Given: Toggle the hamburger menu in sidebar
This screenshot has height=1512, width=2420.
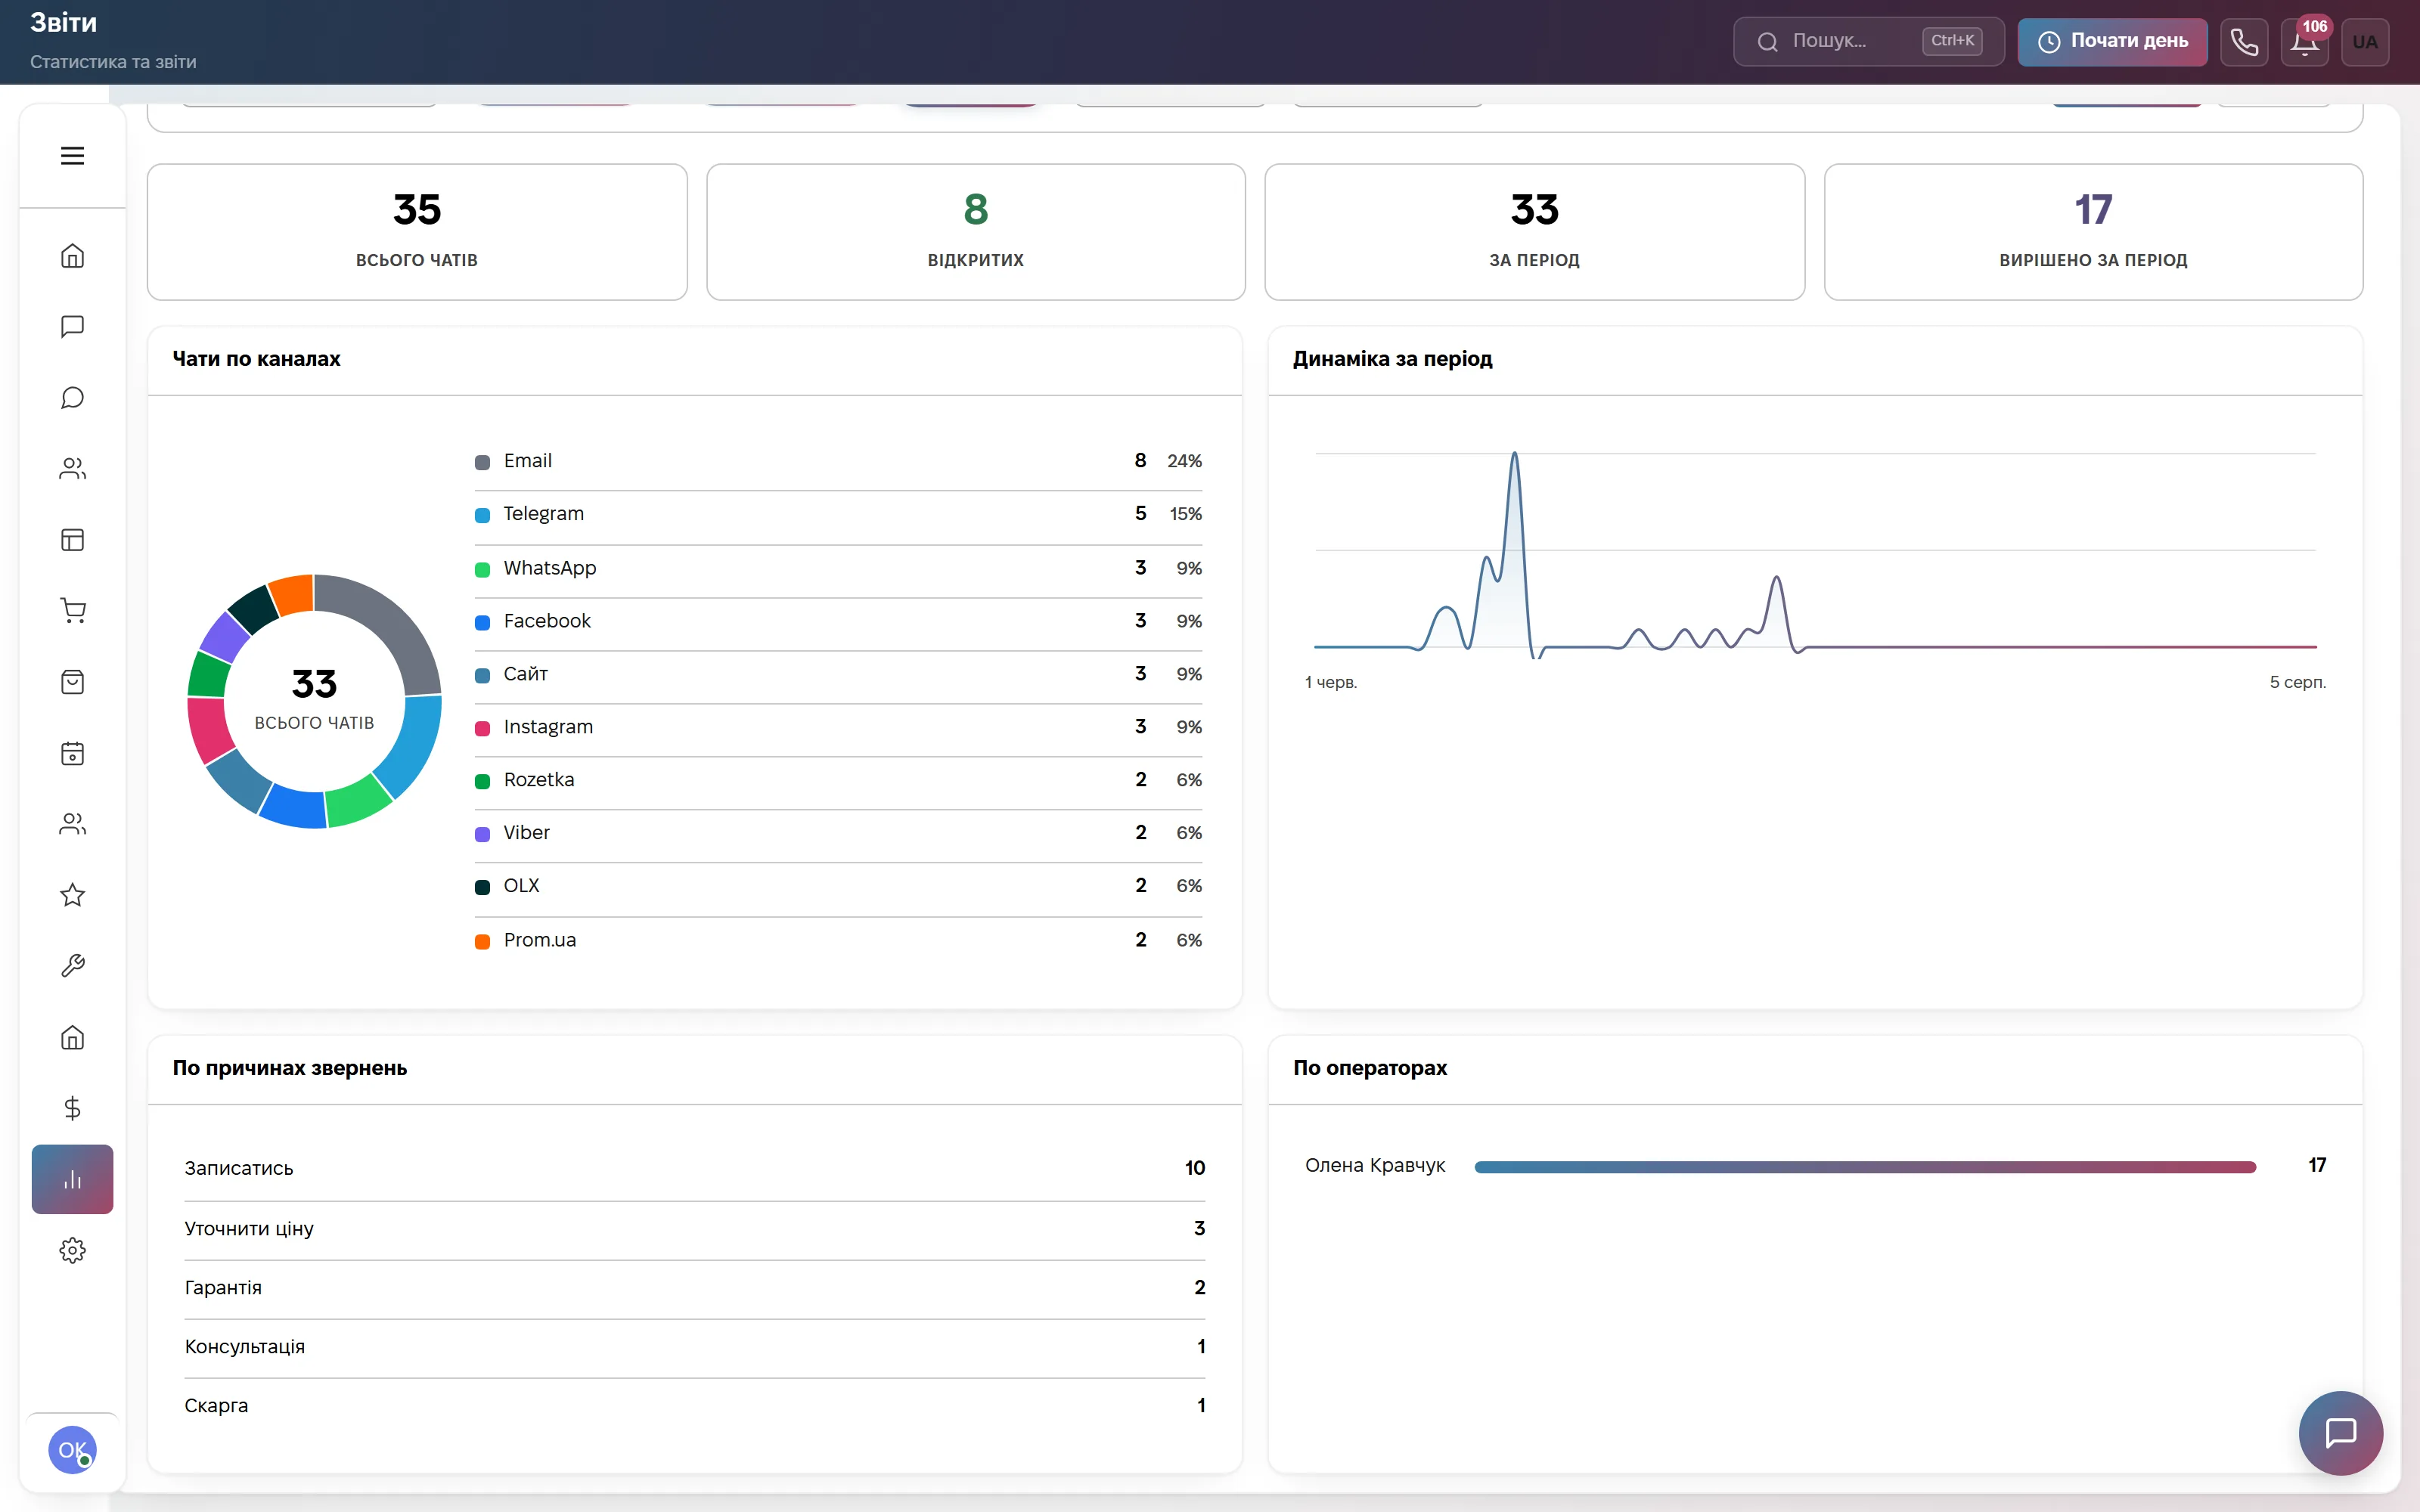Looking at the screenshot, I should 72,156.
